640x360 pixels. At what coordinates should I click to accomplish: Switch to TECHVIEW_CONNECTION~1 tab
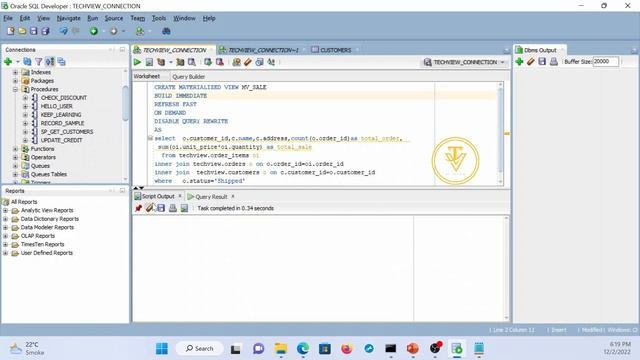263,50
